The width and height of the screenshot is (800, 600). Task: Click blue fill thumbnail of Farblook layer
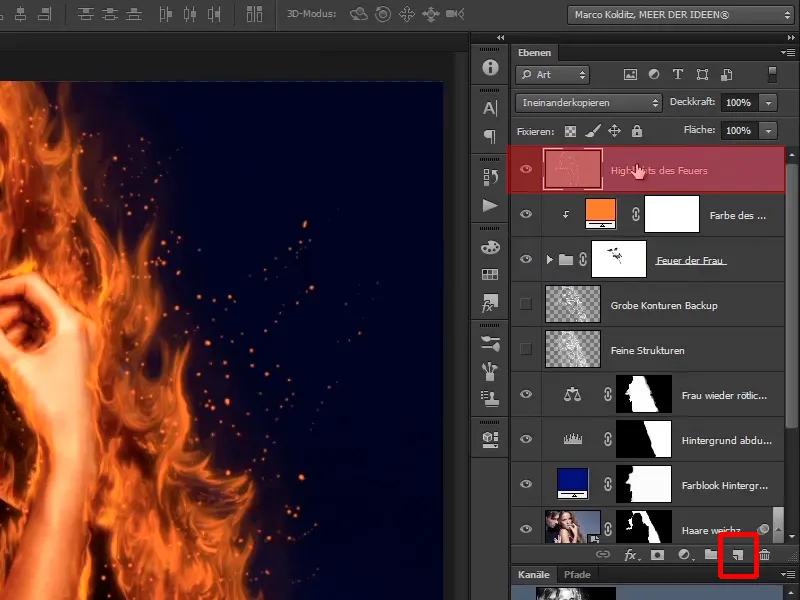(572, 484)
